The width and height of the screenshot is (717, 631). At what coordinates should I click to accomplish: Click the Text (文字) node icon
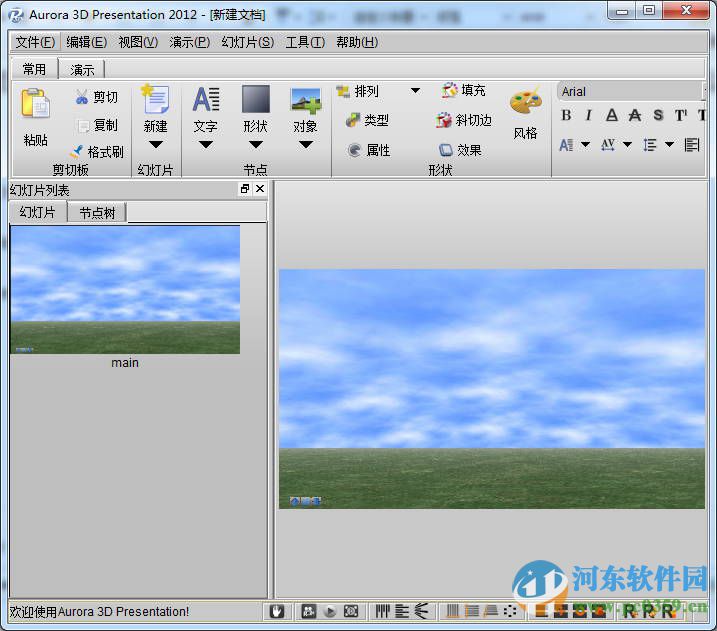[x=206, y=99]
